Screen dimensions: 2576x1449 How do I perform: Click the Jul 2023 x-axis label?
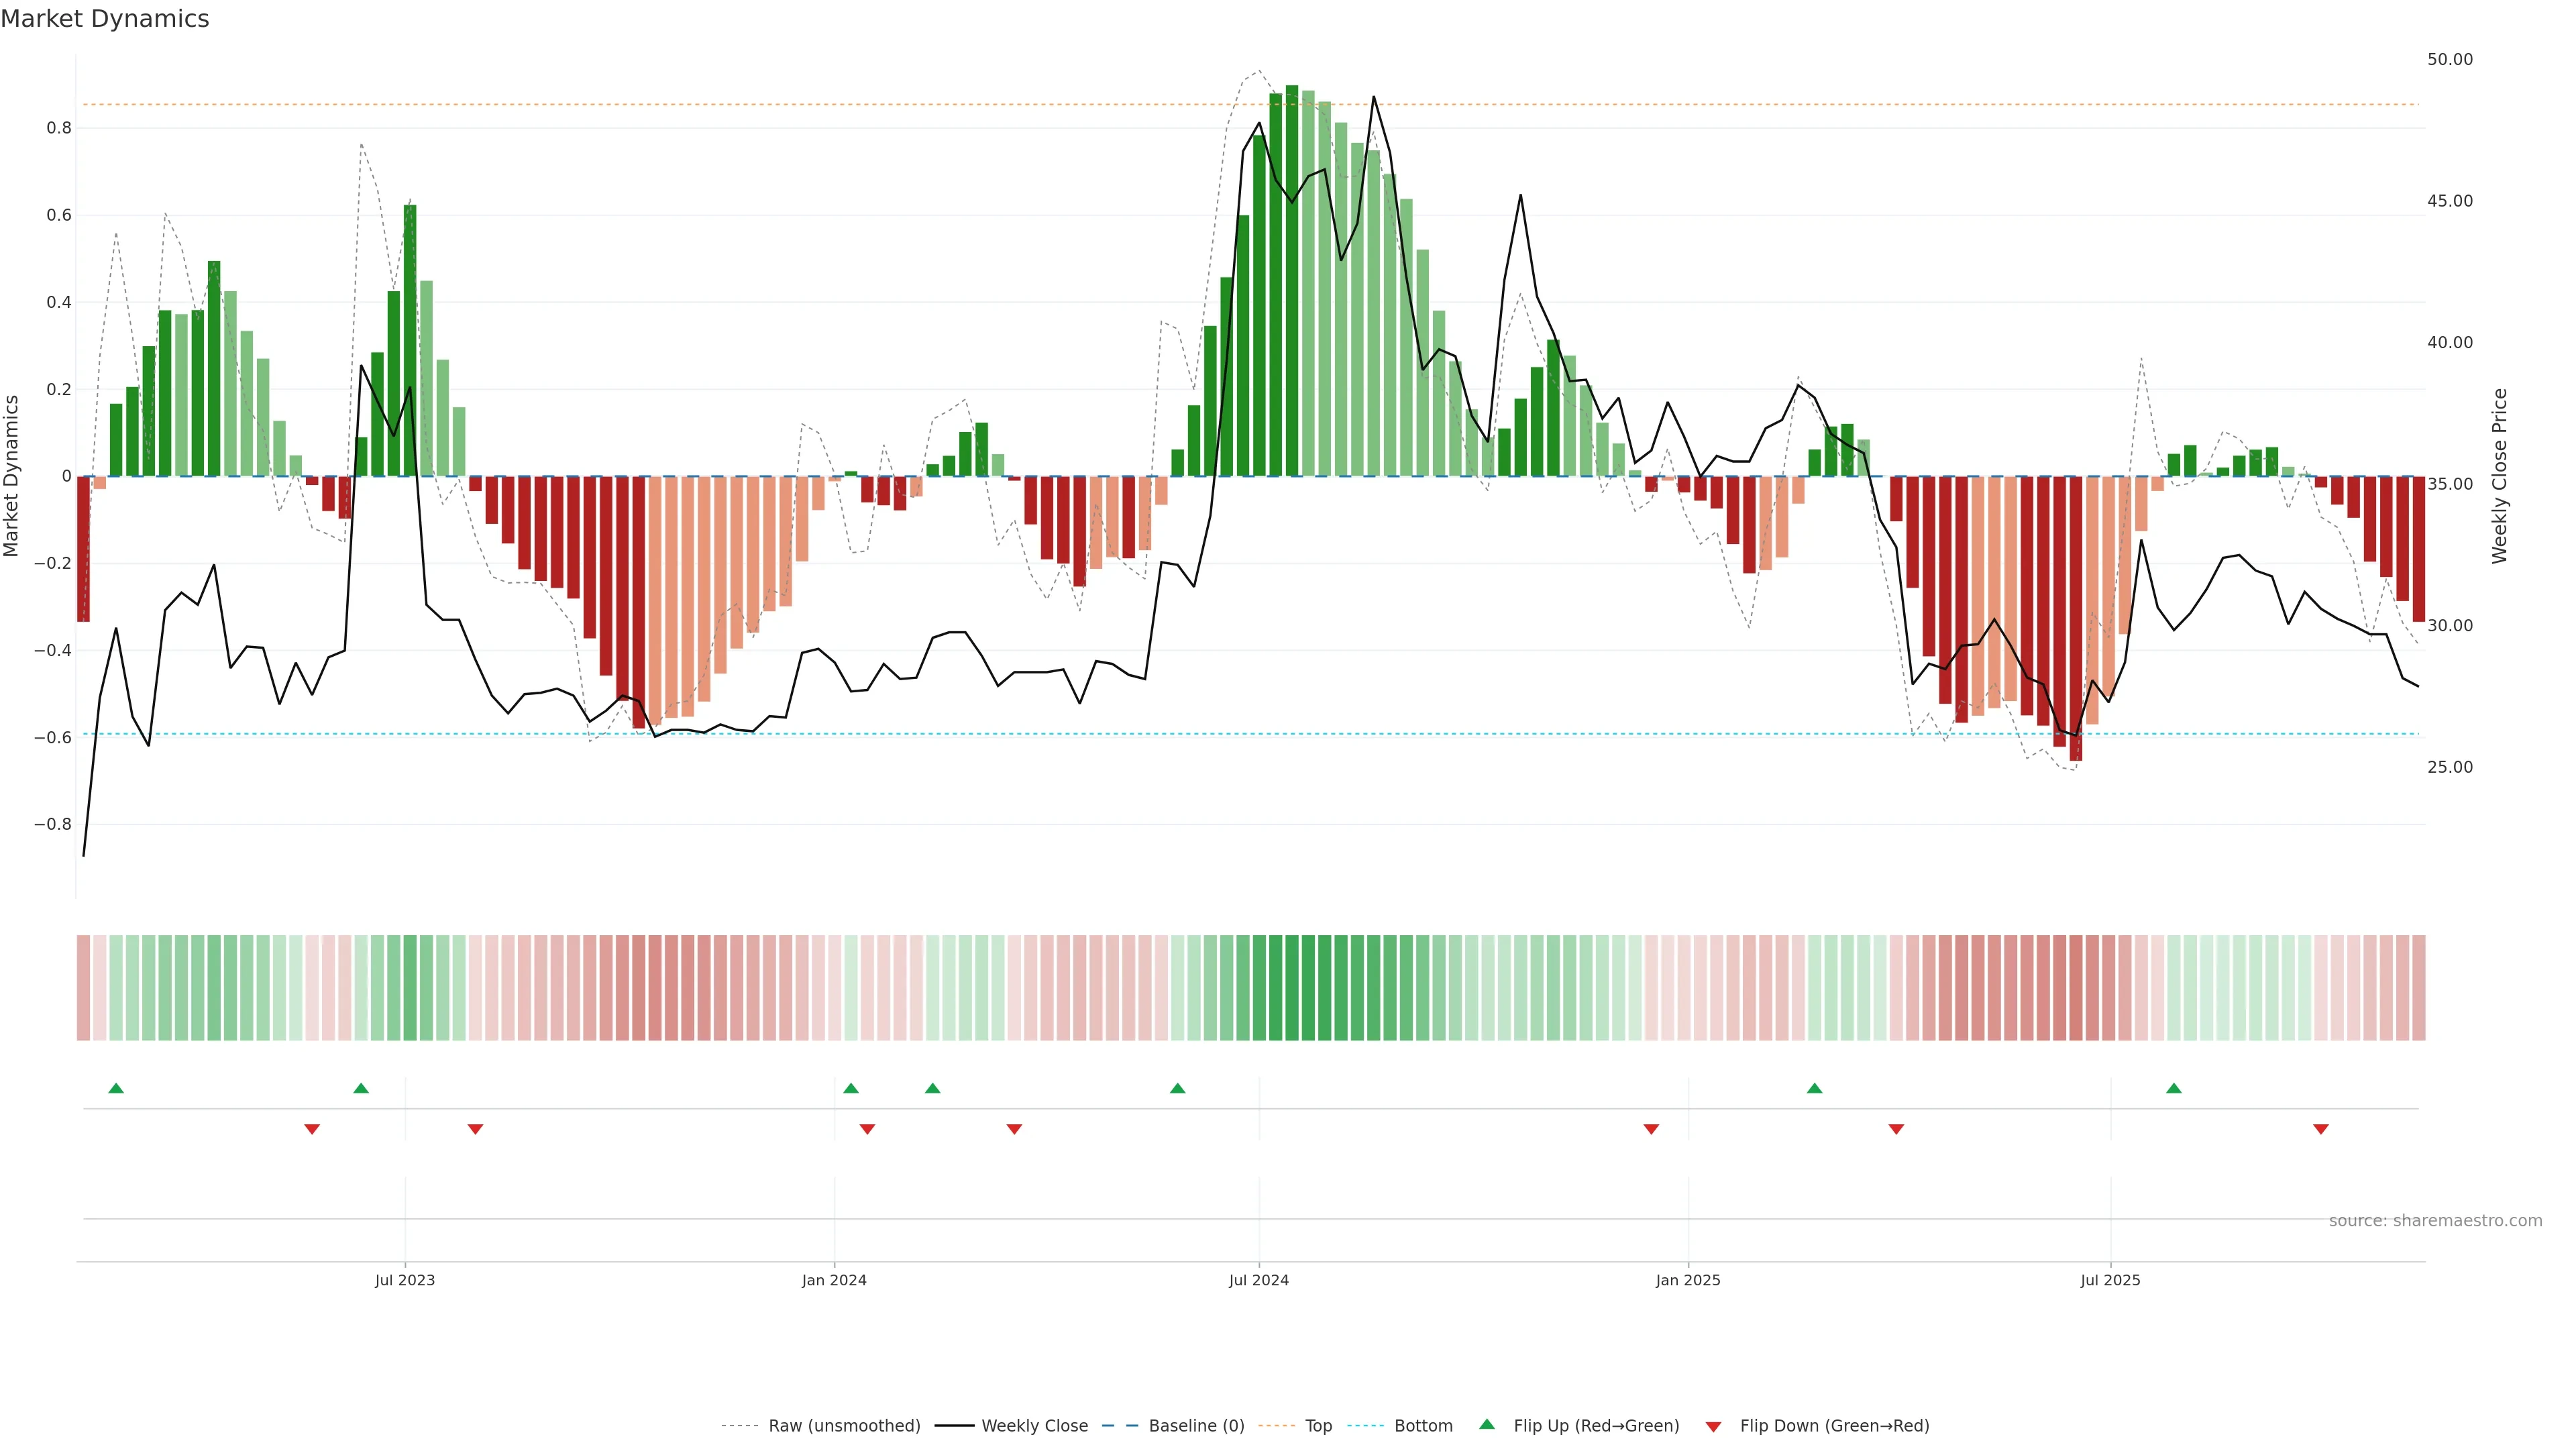(405, 1280)
